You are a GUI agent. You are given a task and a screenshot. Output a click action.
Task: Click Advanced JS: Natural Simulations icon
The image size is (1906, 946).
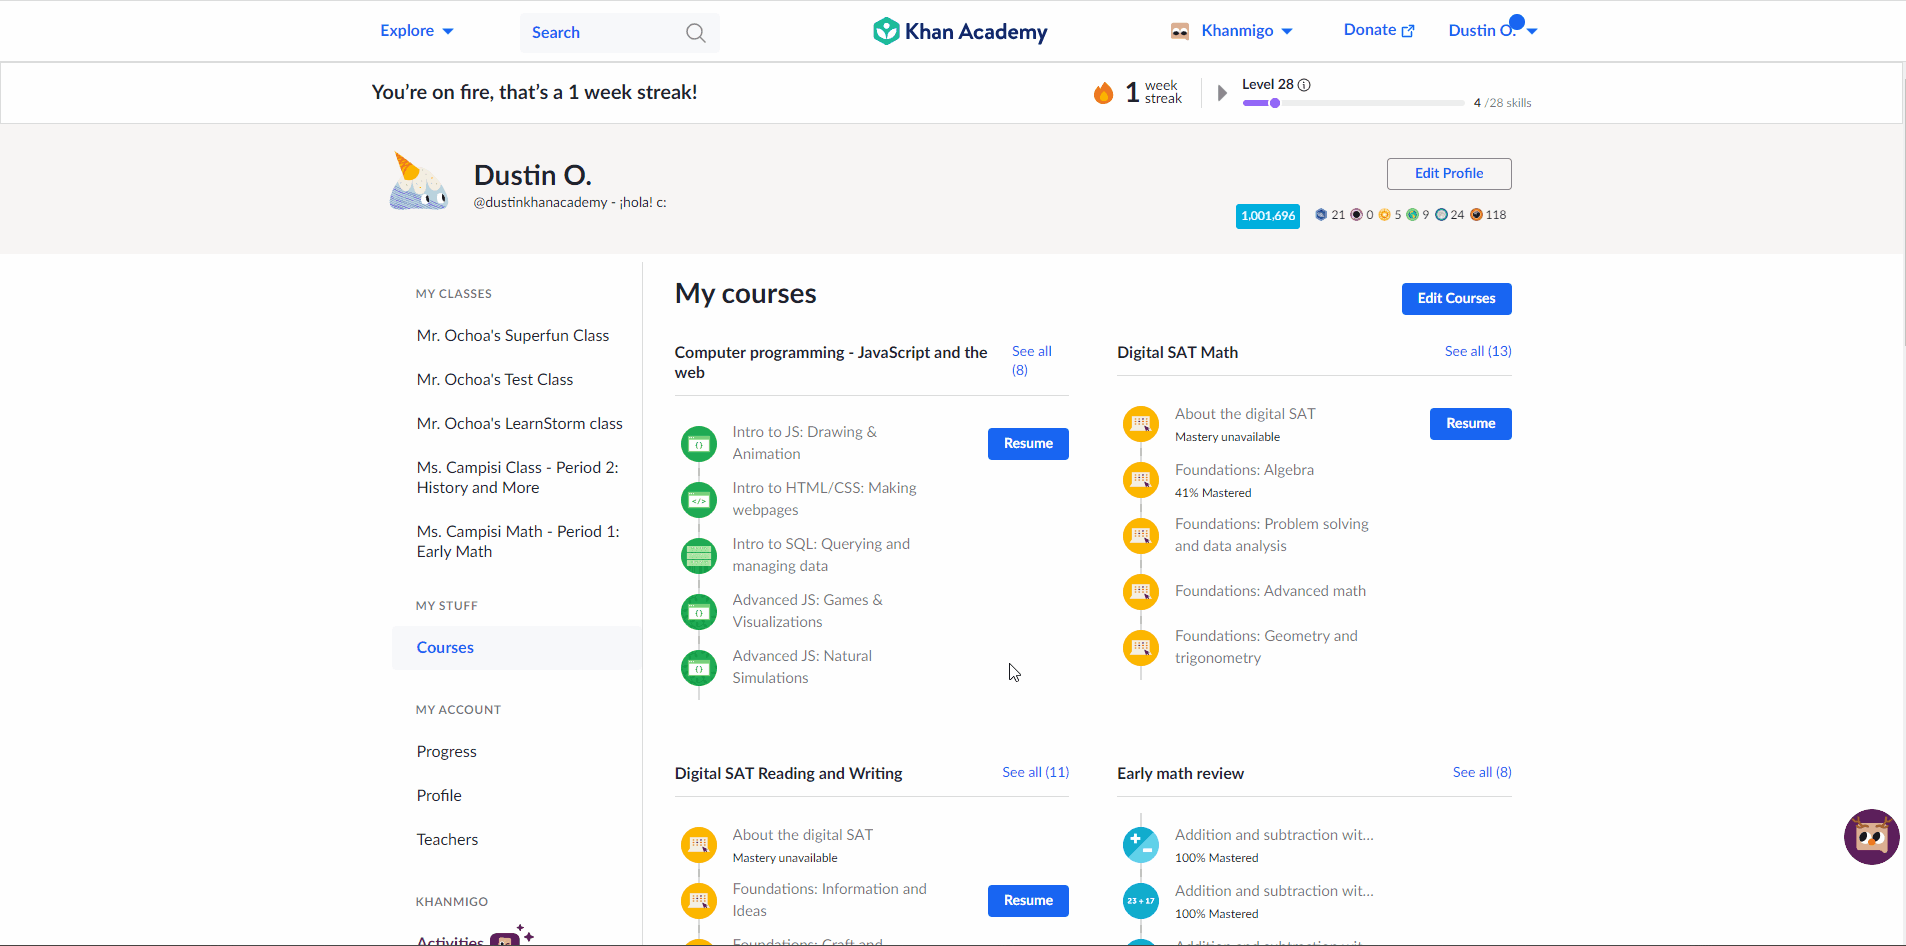tap(699, 668)
